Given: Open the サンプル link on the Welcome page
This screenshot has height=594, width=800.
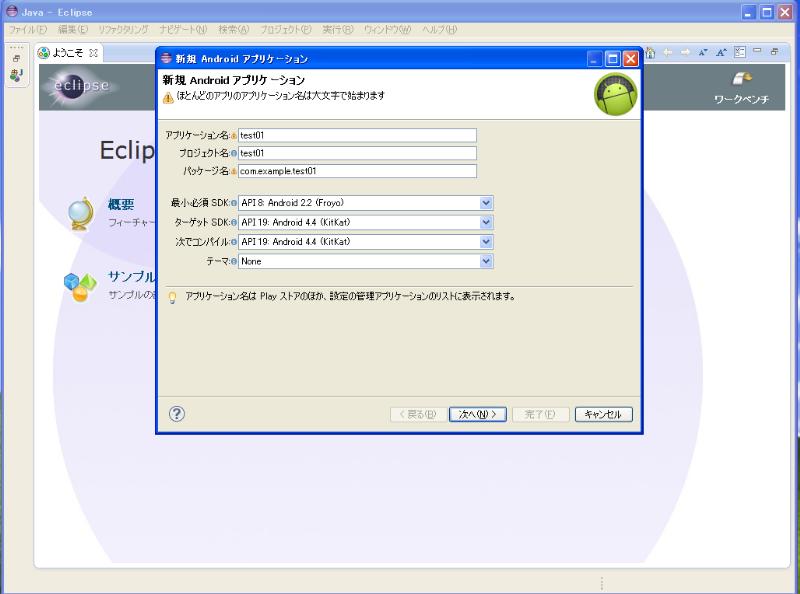Looking at the screenshot, I should [x=132, y=277].
